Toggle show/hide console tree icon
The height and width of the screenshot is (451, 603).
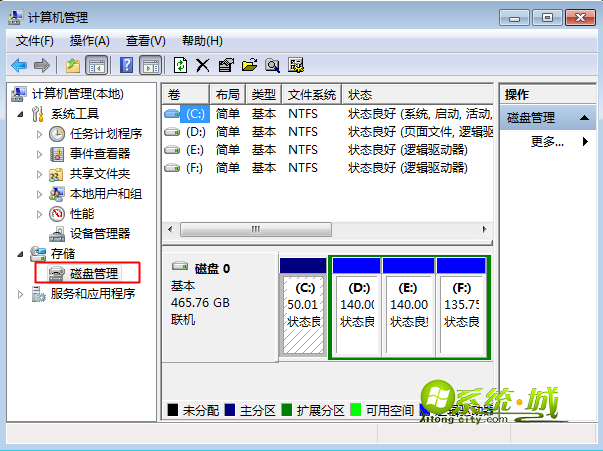point(96,66)
